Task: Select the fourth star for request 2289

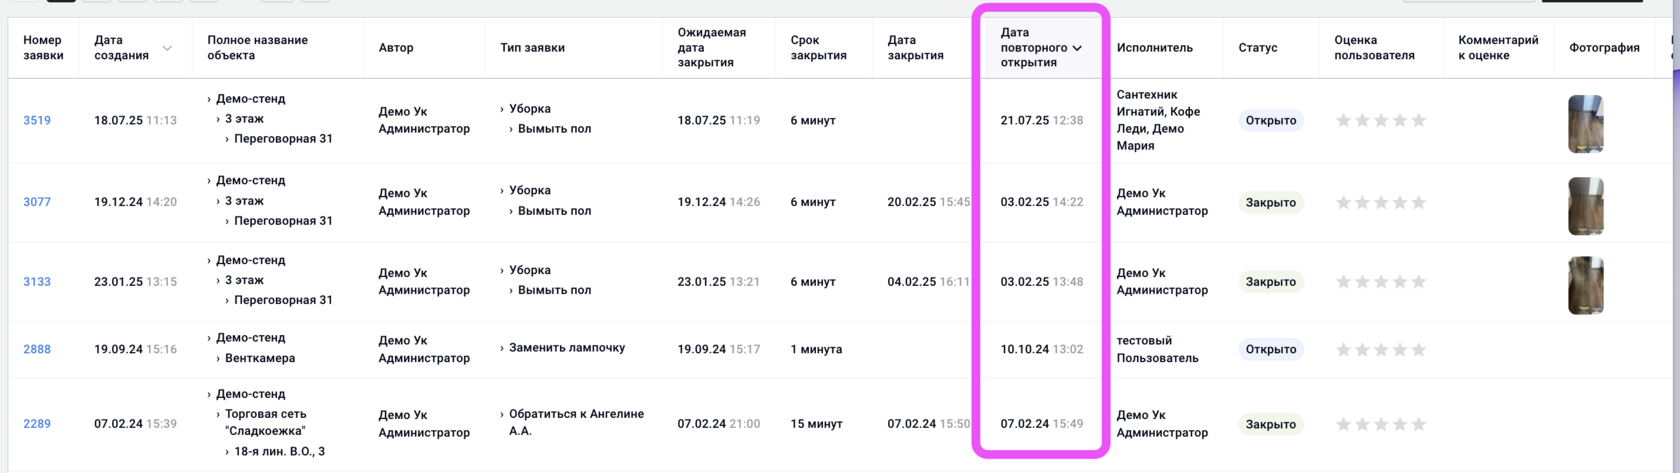Action: pyautogui.click(x=1400, y=425)
